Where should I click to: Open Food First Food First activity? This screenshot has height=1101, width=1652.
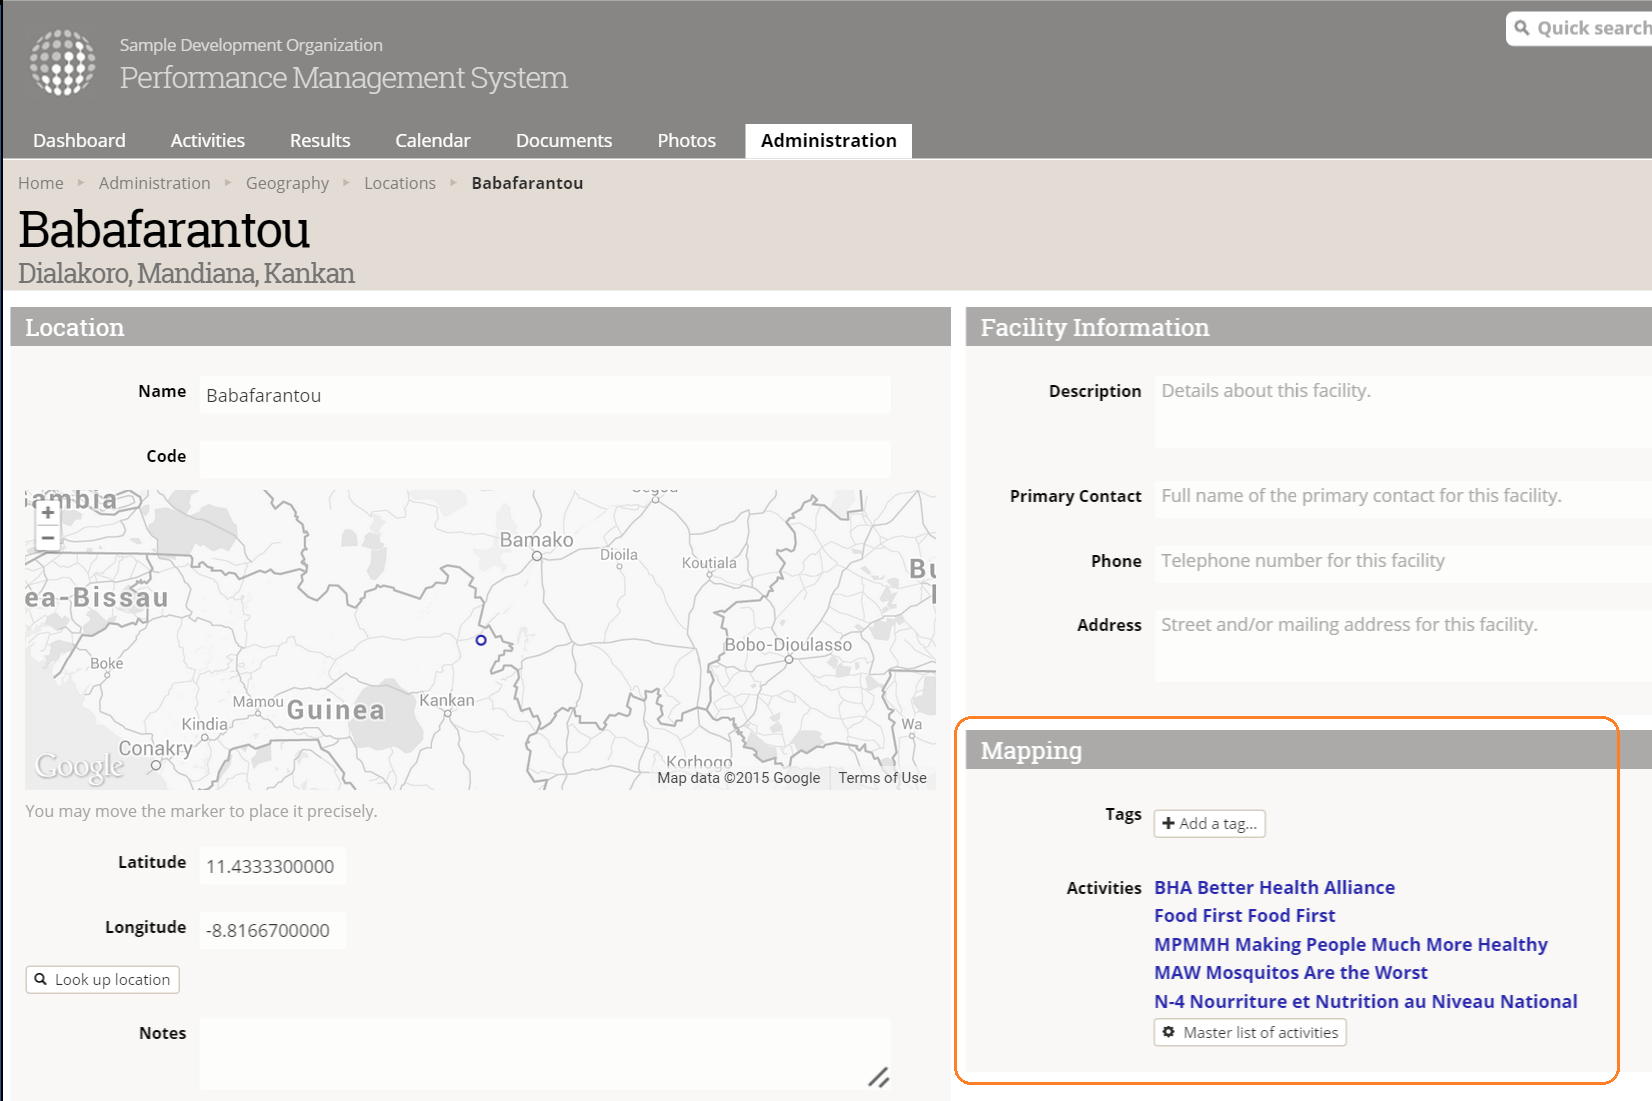pyautogui.click(x=1244, y=915)
